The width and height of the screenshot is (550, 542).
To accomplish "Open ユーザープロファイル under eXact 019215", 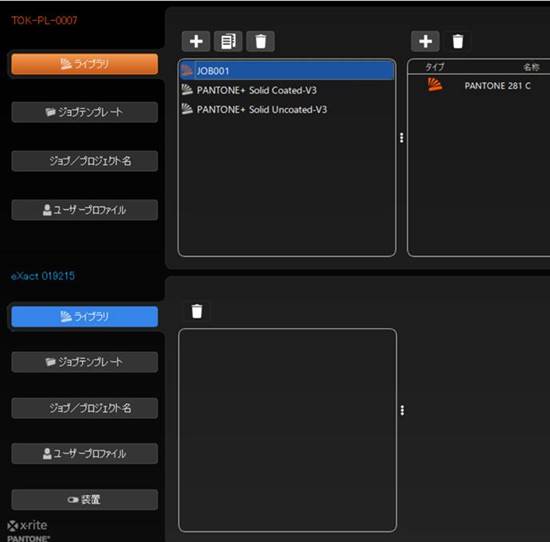I will click(85, 454).
